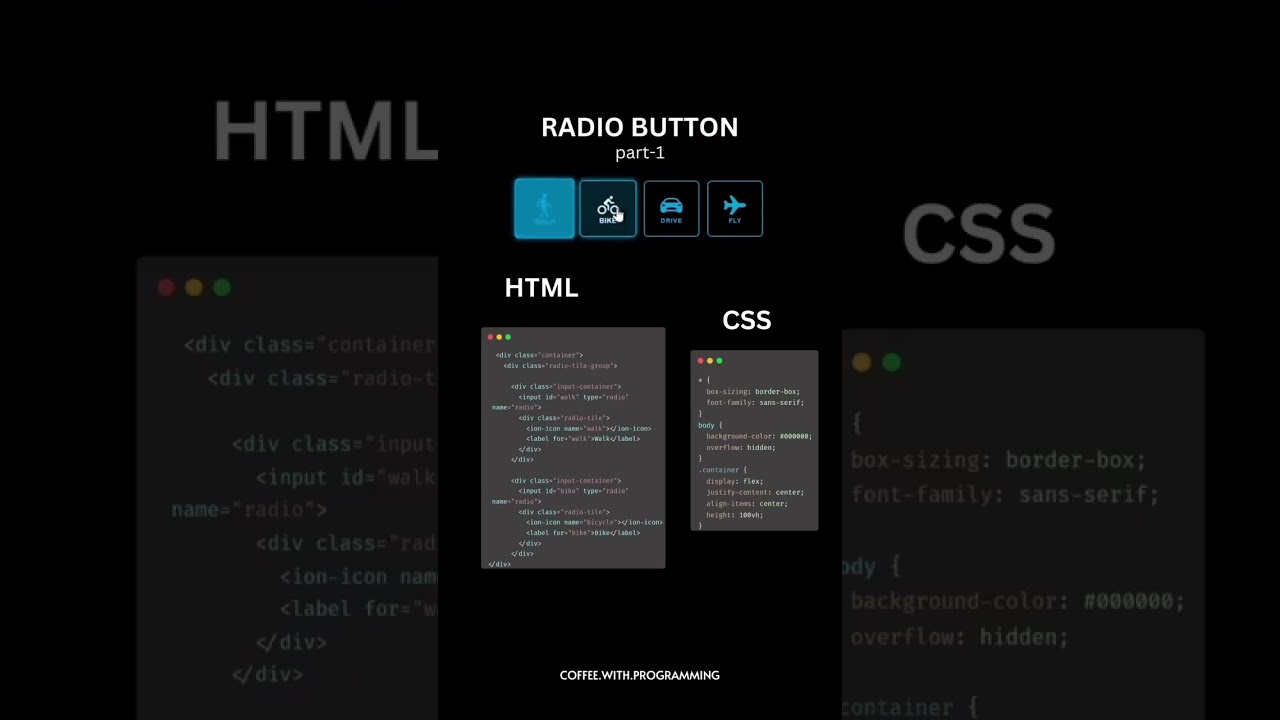
Task: Click 'radio-tile-group' div line in sharp HTML card
Action: [x=560, y=366]
